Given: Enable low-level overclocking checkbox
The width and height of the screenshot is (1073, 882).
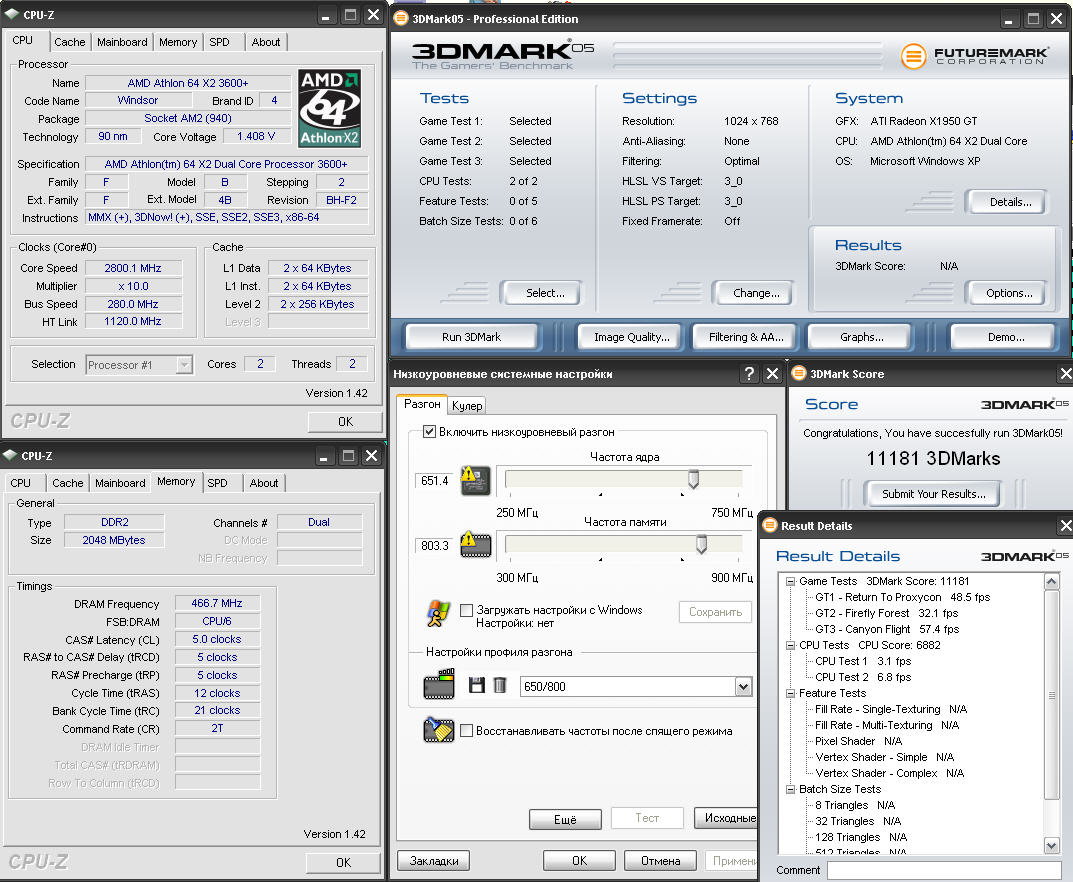Looking at the screenshot, I should [x=429, y=432].
